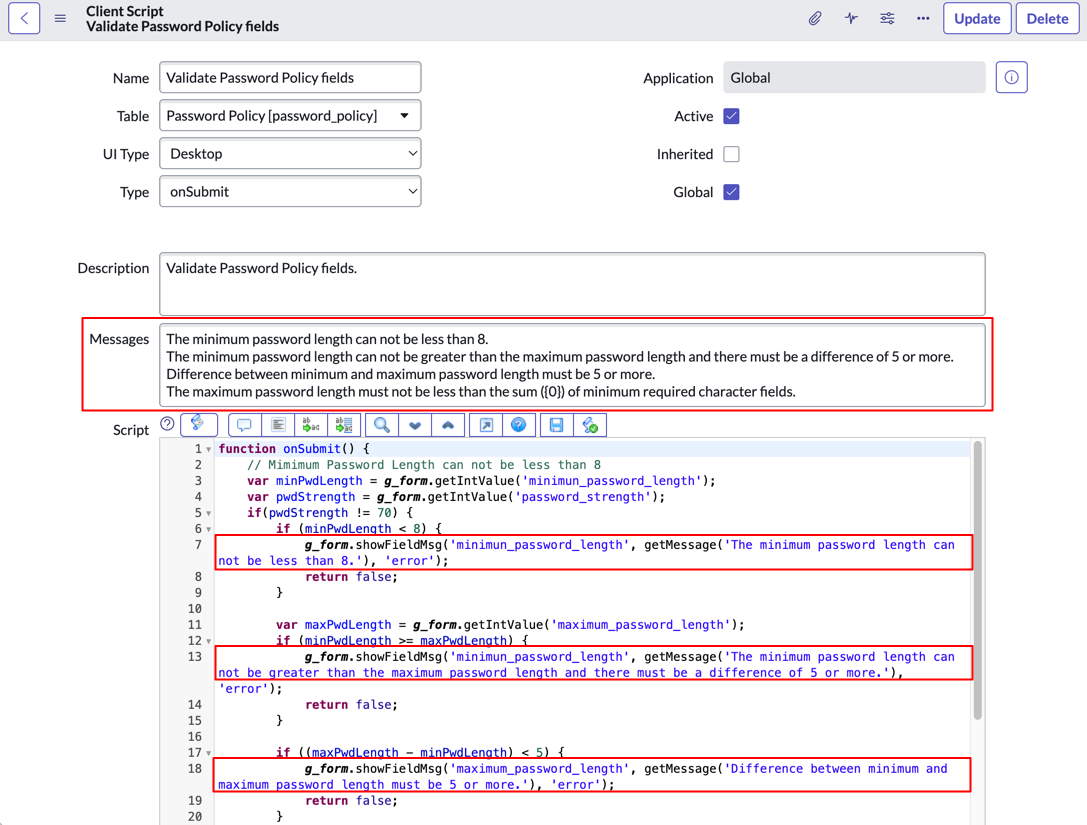
Task: Open the personalize form sliders icon
Action: tap(887, 19)
